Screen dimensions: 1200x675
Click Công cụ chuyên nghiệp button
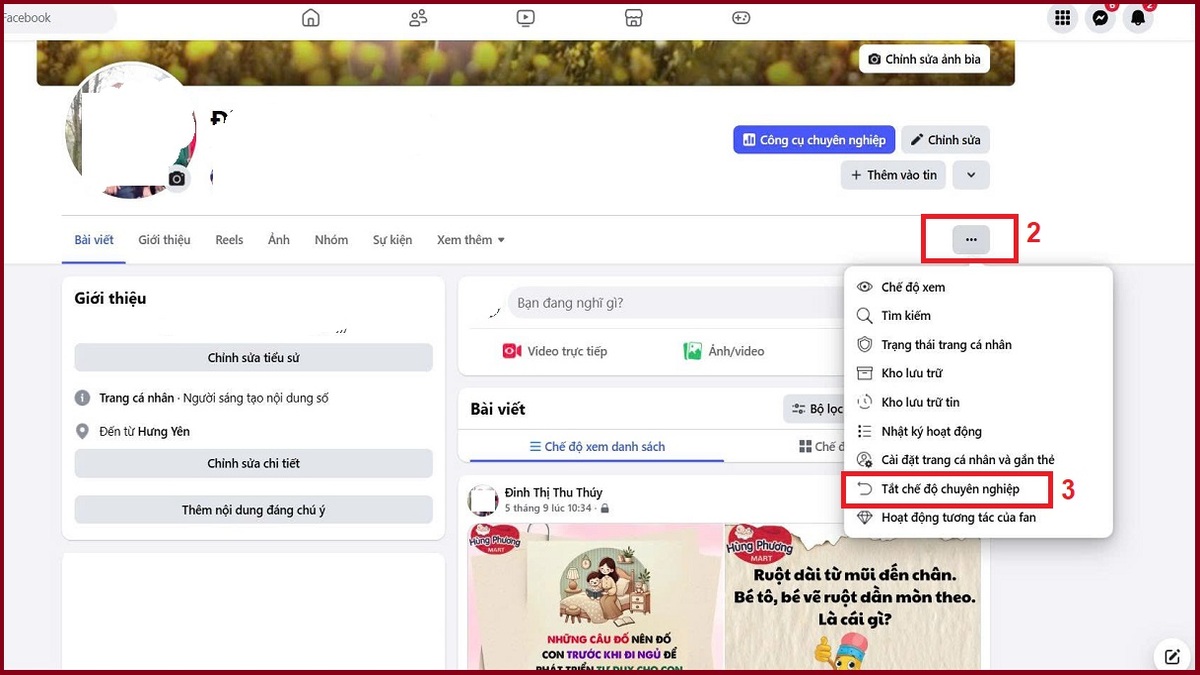814,140
